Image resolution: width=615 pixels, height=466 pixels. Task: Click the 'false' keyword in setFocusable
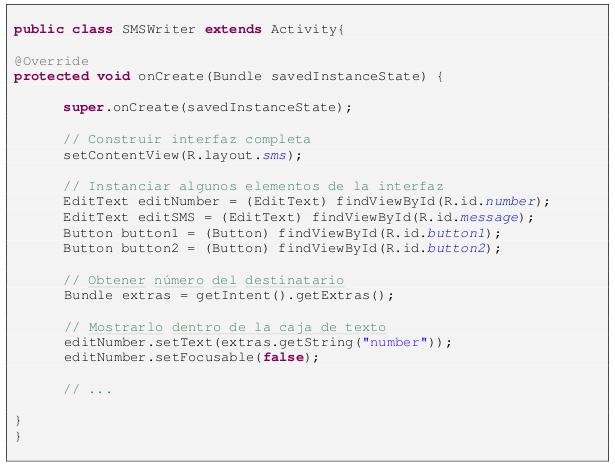(284, 357)
